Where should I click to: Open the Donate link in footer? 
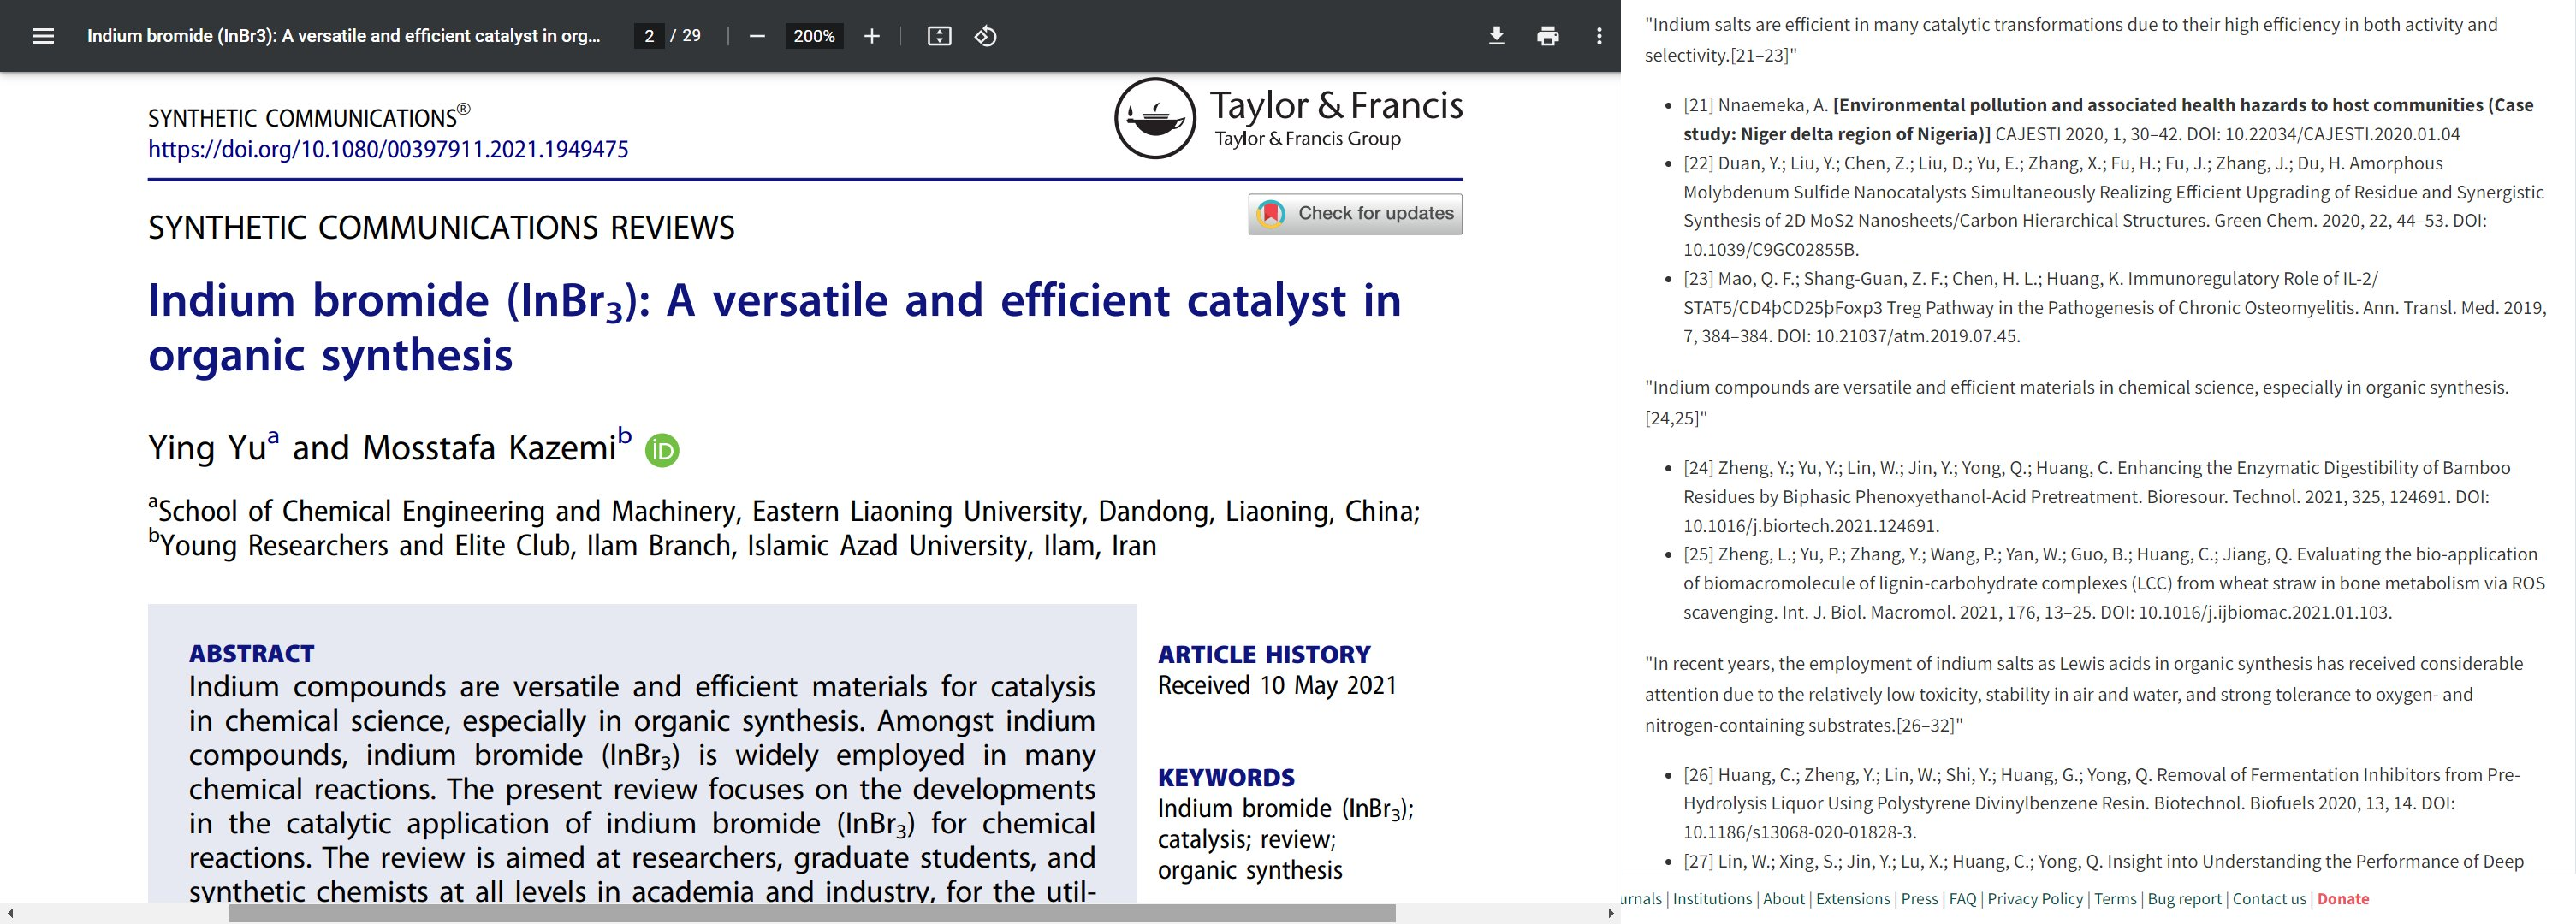[x=2342, y=899]
